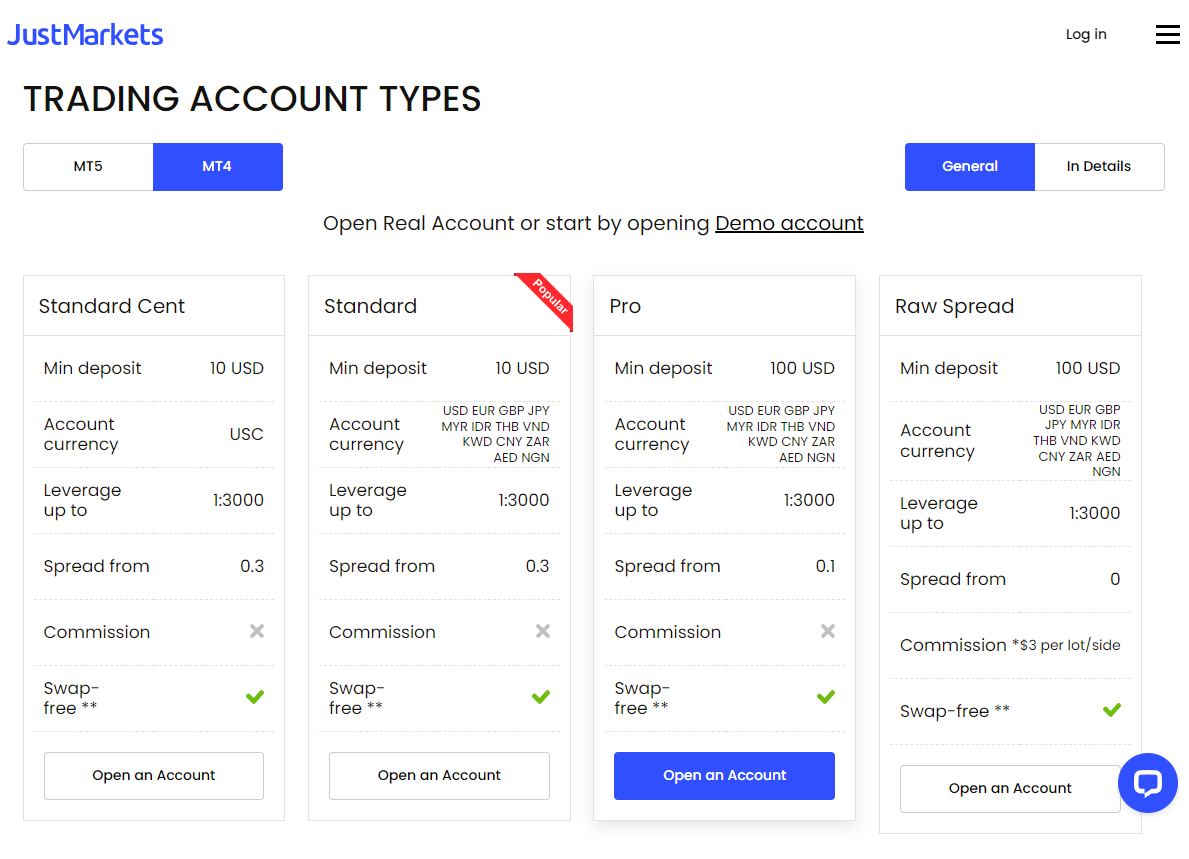The height and width of the screenshot is (859, 1189).
Task: Click Raw Spread swap-free green checkmark
Action: [1111, 710]
